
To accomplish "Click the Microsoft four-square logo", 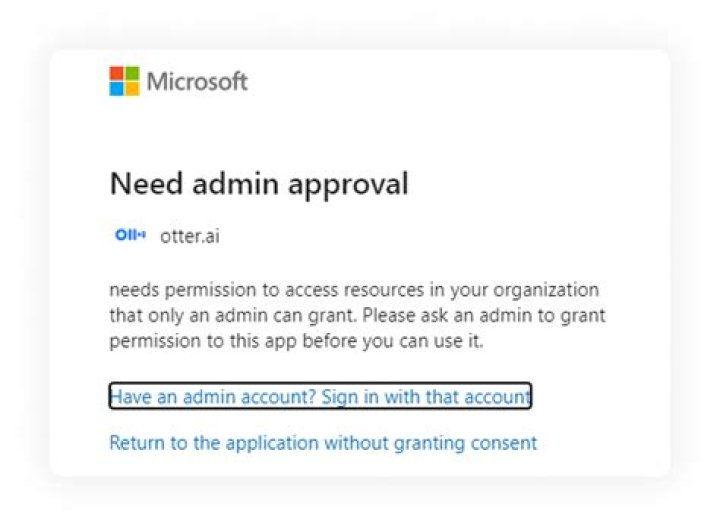I will pos(124,81).
